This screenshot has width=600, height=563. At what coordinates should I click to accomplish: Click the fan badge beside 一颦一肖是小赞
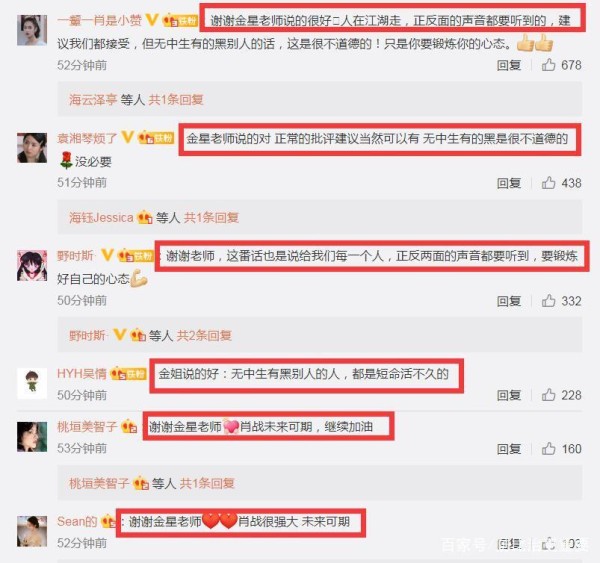tap(180, 20)
